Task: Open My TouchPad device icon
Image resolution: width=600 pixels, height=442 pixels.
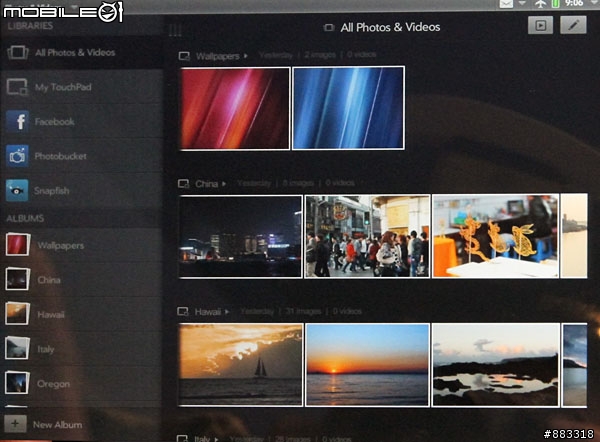Action: pyautogui.click(x=17, y=87)
